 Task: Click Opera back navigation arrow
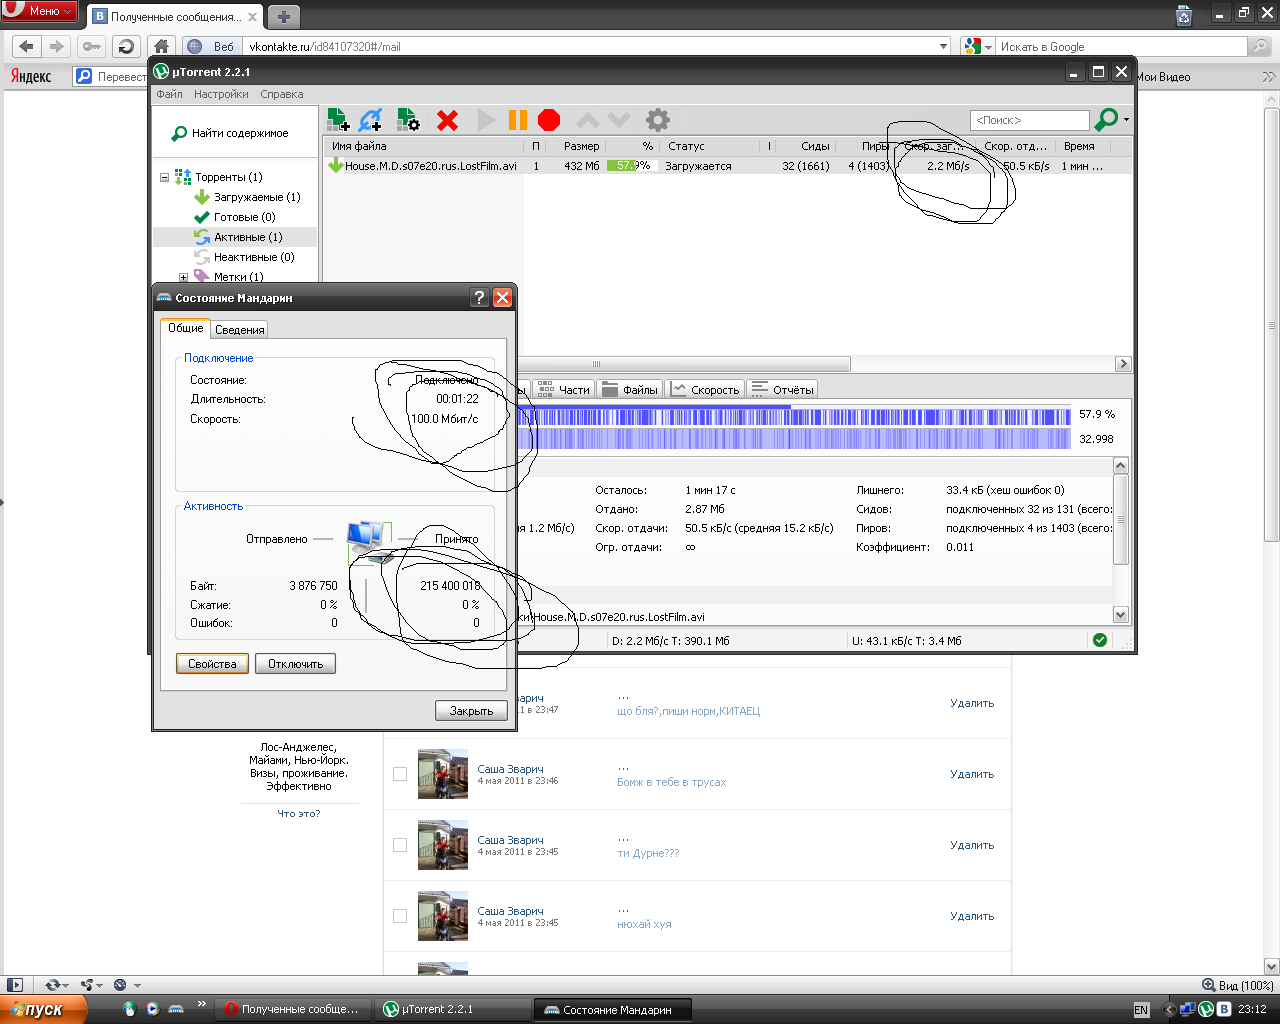pos(26,46)
